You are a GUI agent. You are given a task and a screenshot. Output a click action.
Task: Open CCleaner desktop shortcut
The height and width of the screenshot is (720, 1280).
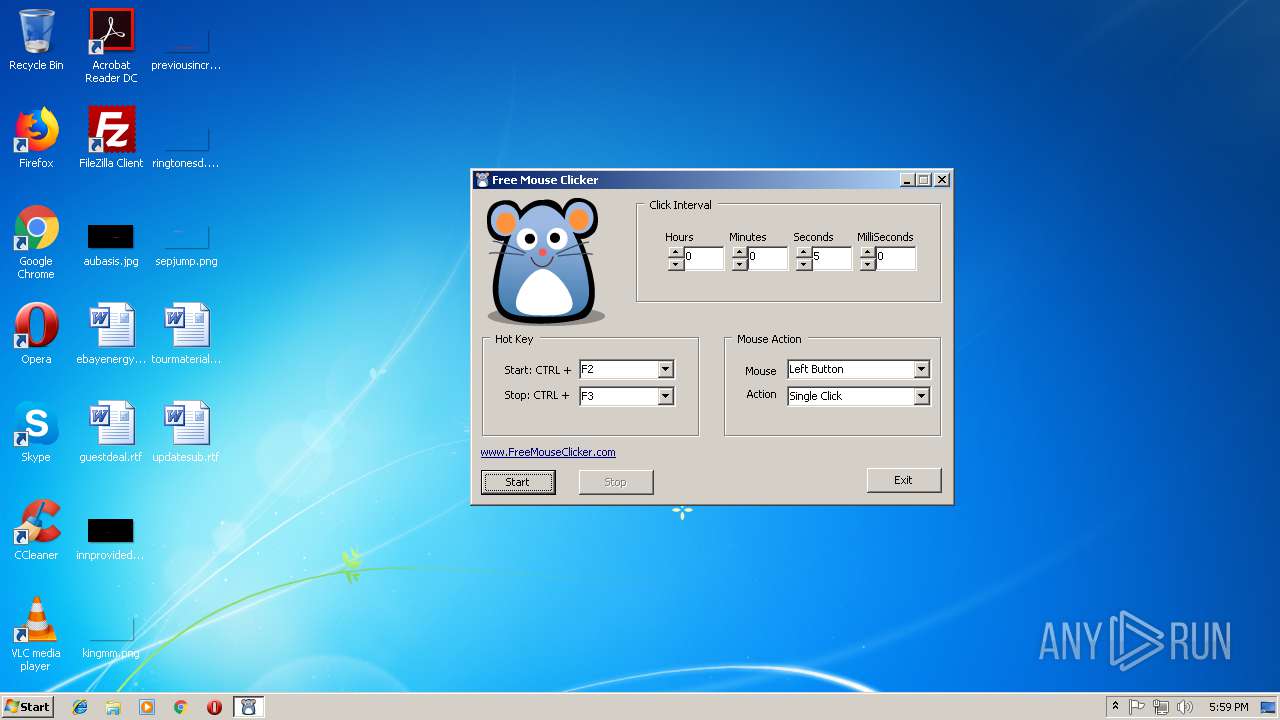(x=36, y=530)
